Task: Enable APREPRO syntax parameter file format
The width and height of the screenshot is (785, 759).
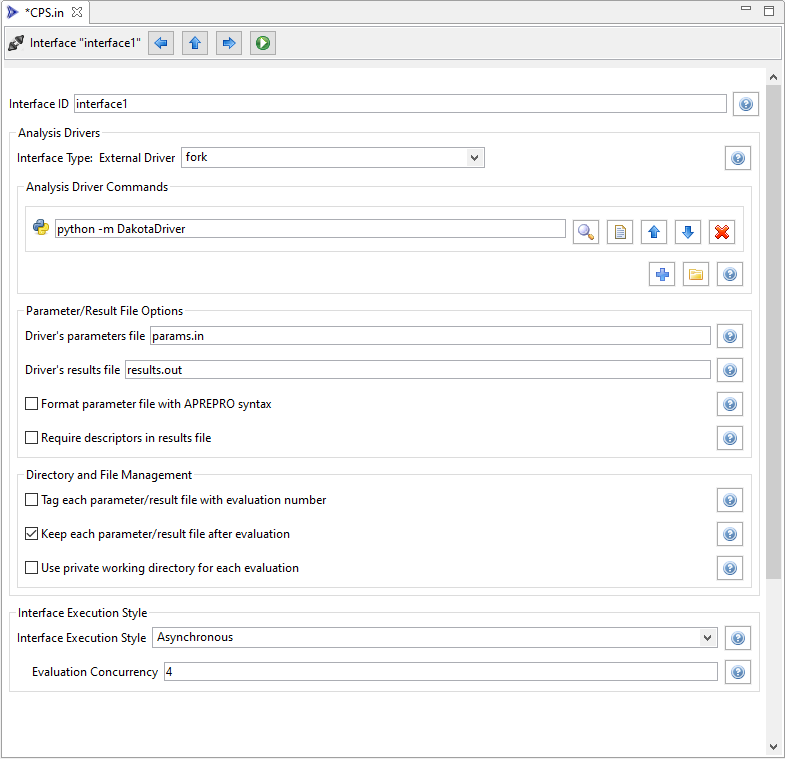Action: pos(32,404)
